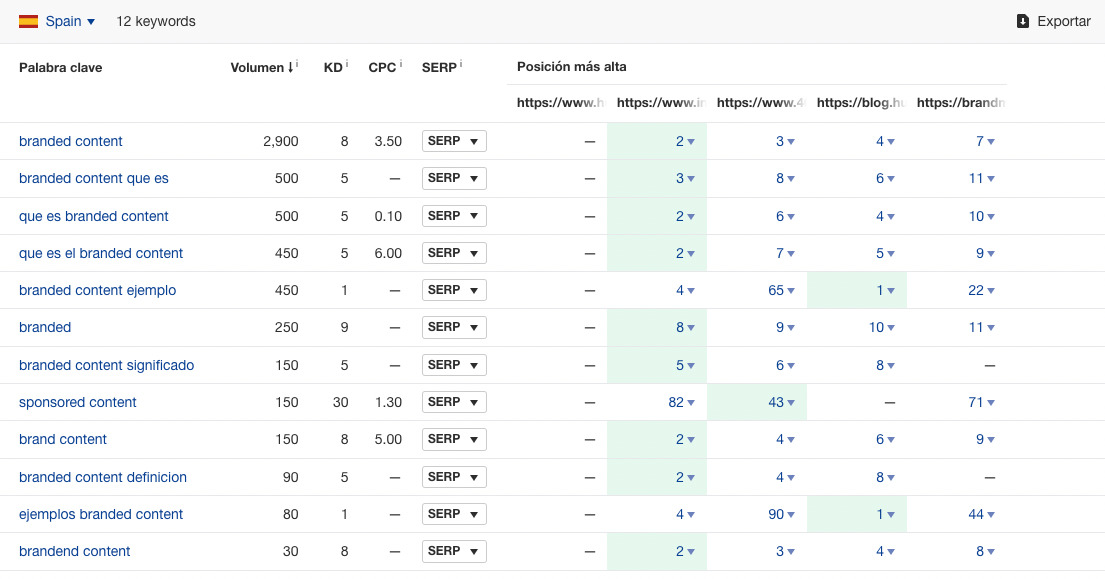The height and width of the screenshot is (579, 1105).
Task: Click the info icon beside the KD column
Action: [347, 62]
